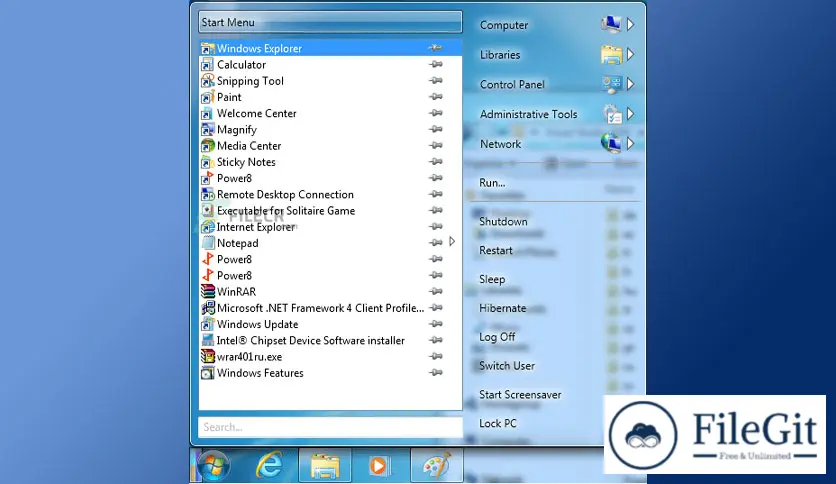Toggle the pin next to Paint

[436, 97]
